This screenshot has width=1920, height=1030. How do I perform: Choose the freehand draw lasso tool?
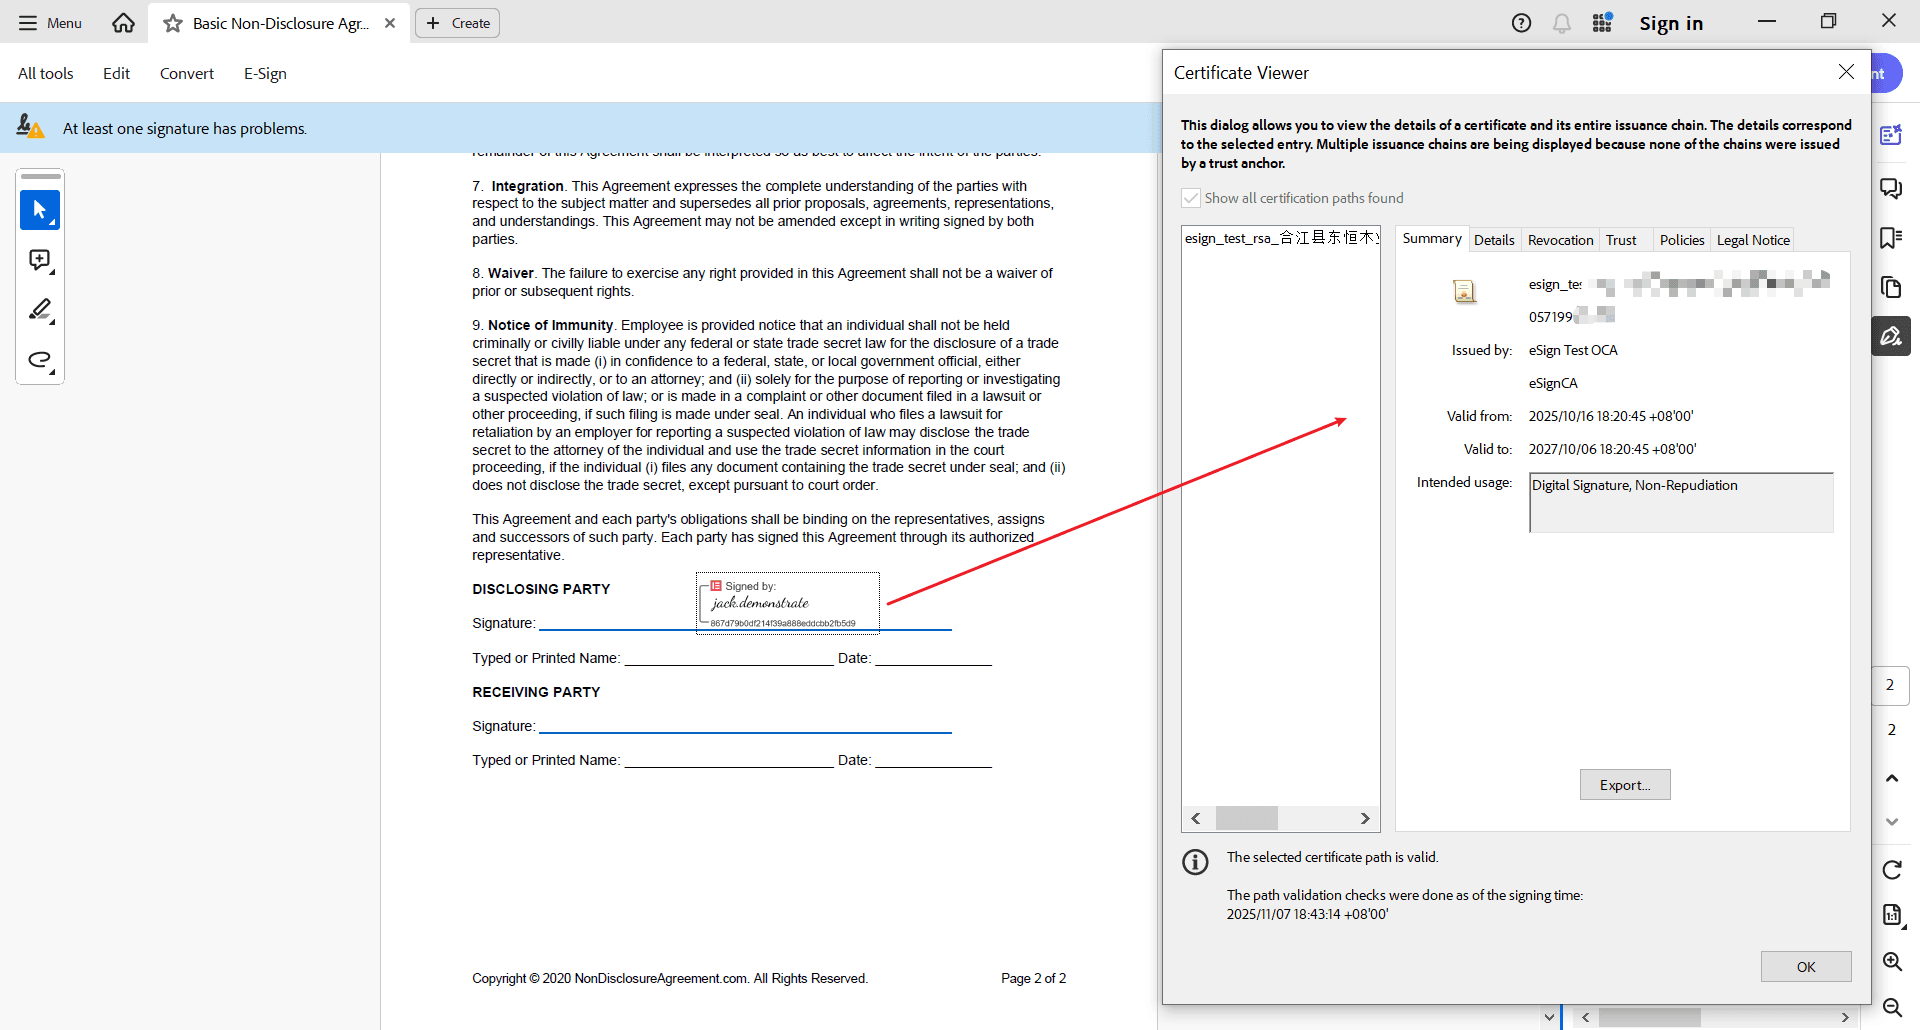click(40, 360)
